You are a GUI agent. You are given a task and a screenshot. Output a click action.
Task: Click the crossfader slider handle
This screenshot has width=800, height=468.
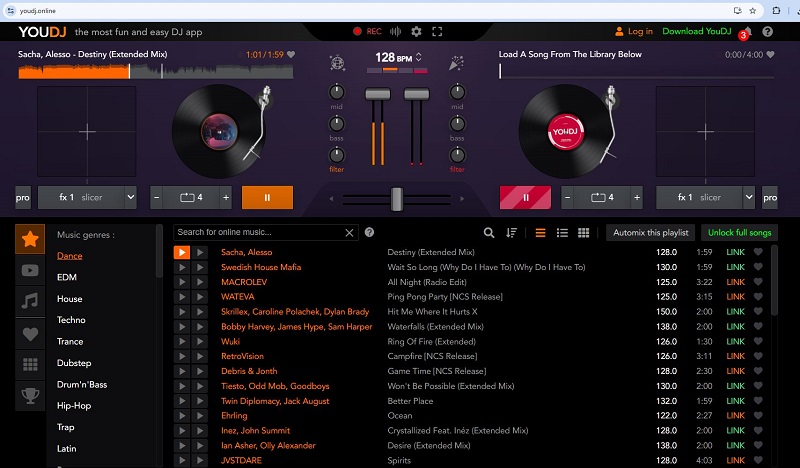coord(396,199)
